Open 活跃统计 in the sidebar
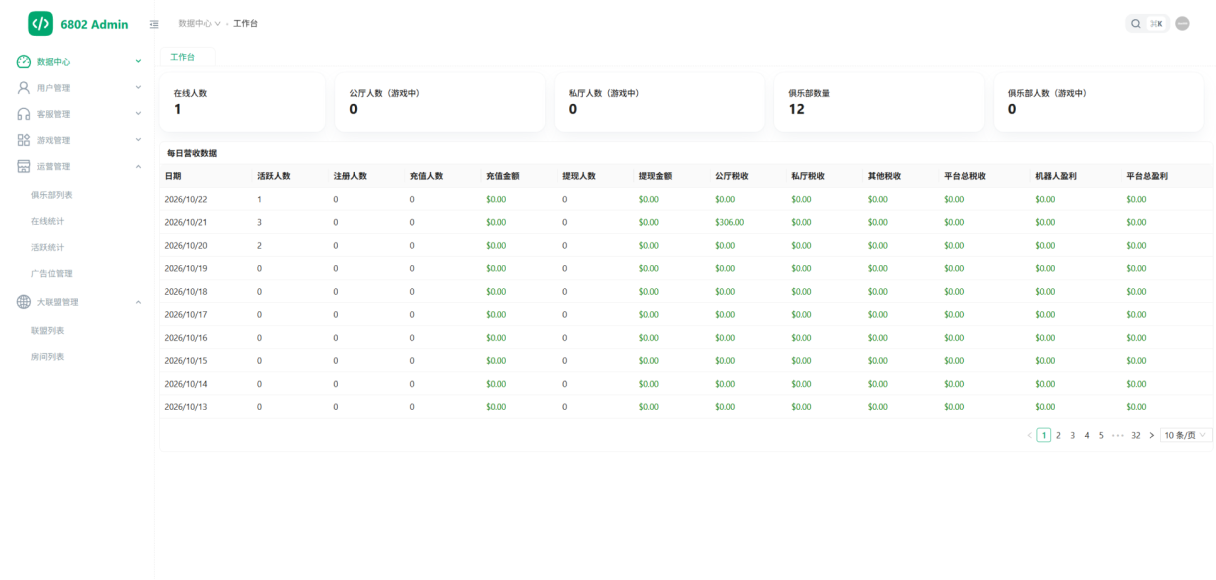 click(x=47, y=247)
